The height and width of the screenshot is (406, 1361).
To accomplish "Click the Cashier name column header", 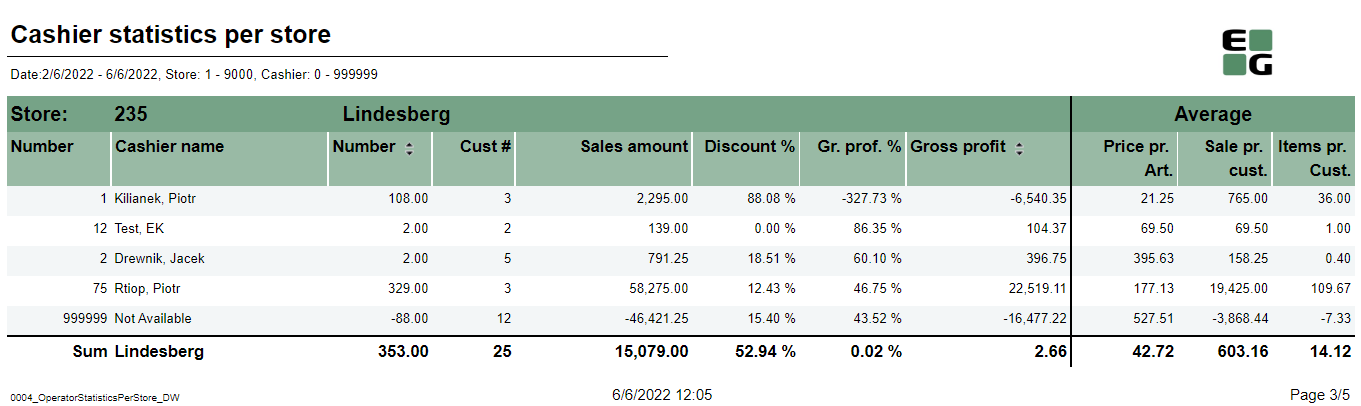I will coord(169,147).
